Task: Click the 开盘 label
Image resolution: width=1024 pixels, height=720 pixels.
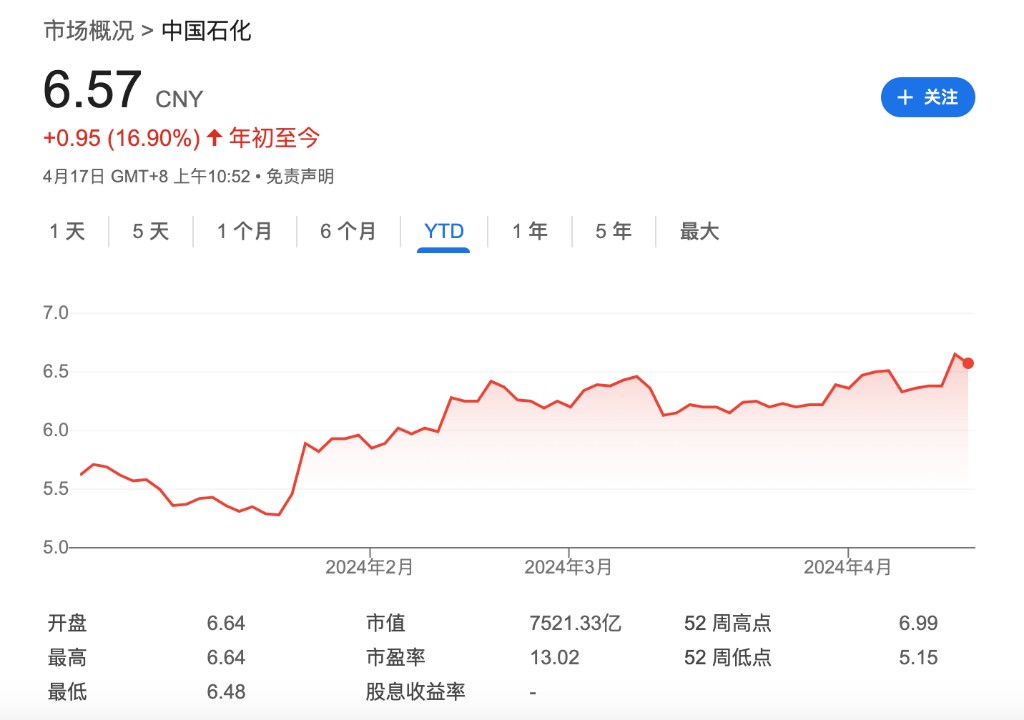Action: coord(67,623)
